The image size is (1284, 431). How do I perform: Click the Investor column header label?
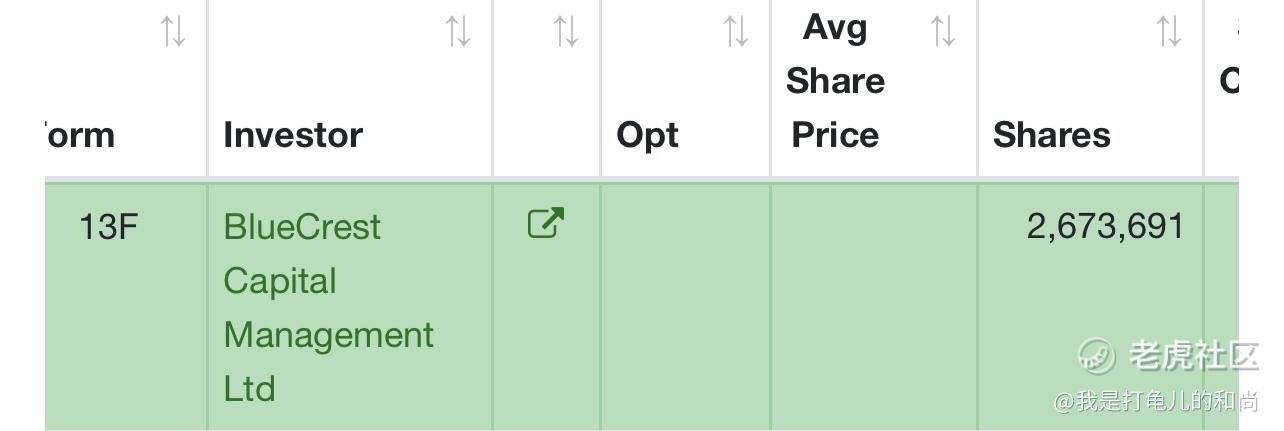pyautogui.click(x=293, y=135)
